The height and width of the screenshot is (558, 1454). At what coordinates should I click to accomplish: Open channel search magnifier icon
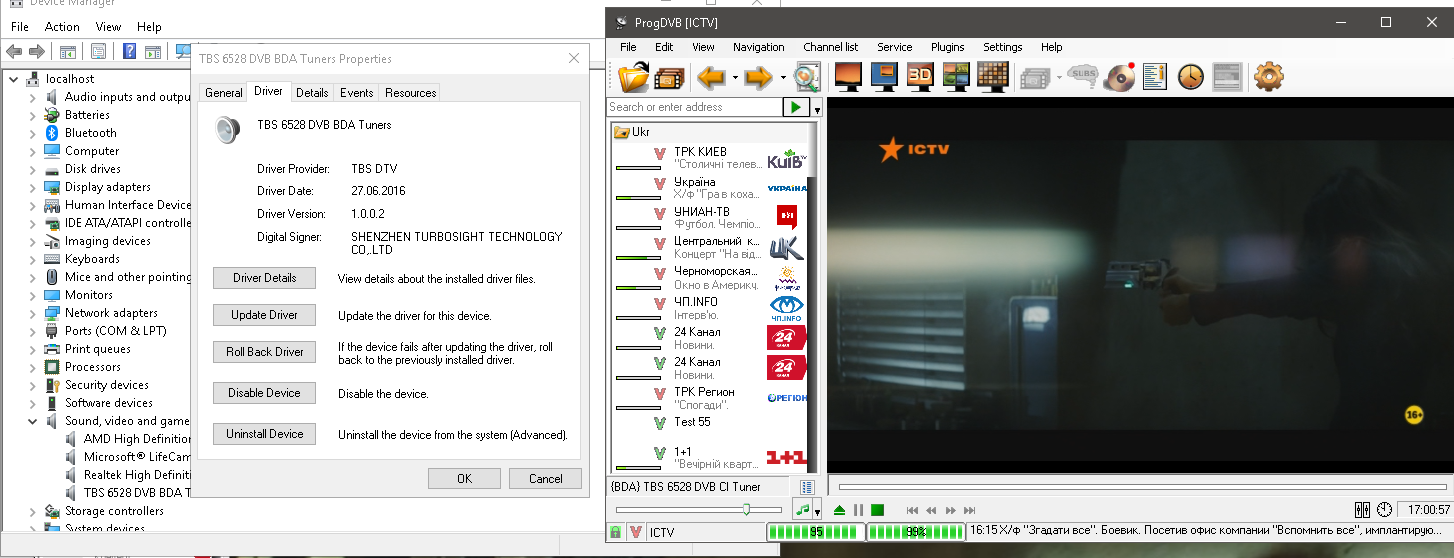point(807,77)
